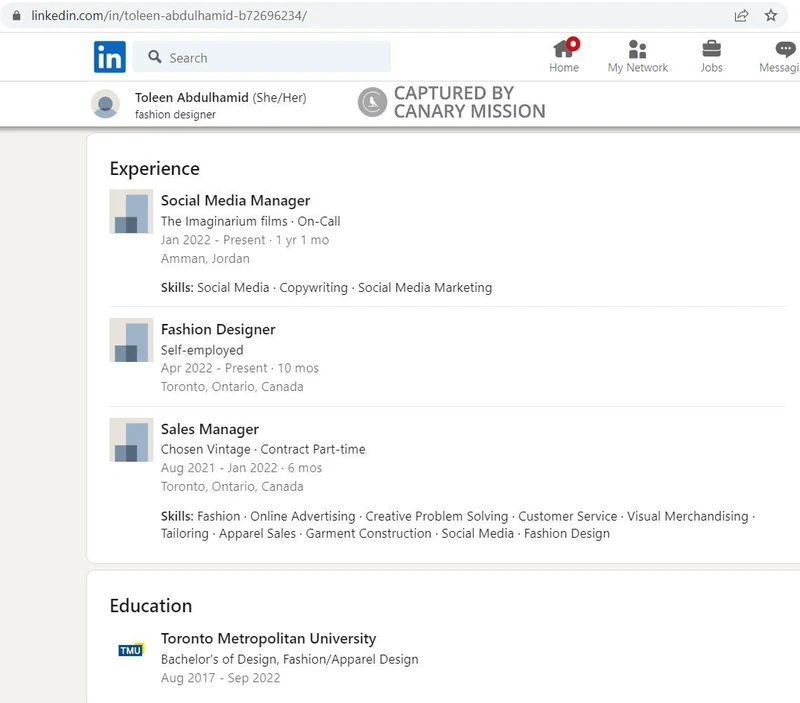Open Sales Manager position title

[210, 430]
